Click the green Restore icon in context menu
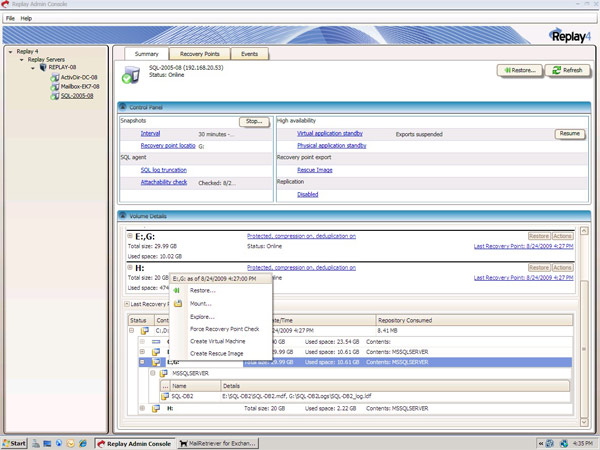 (x=177, y=290)
